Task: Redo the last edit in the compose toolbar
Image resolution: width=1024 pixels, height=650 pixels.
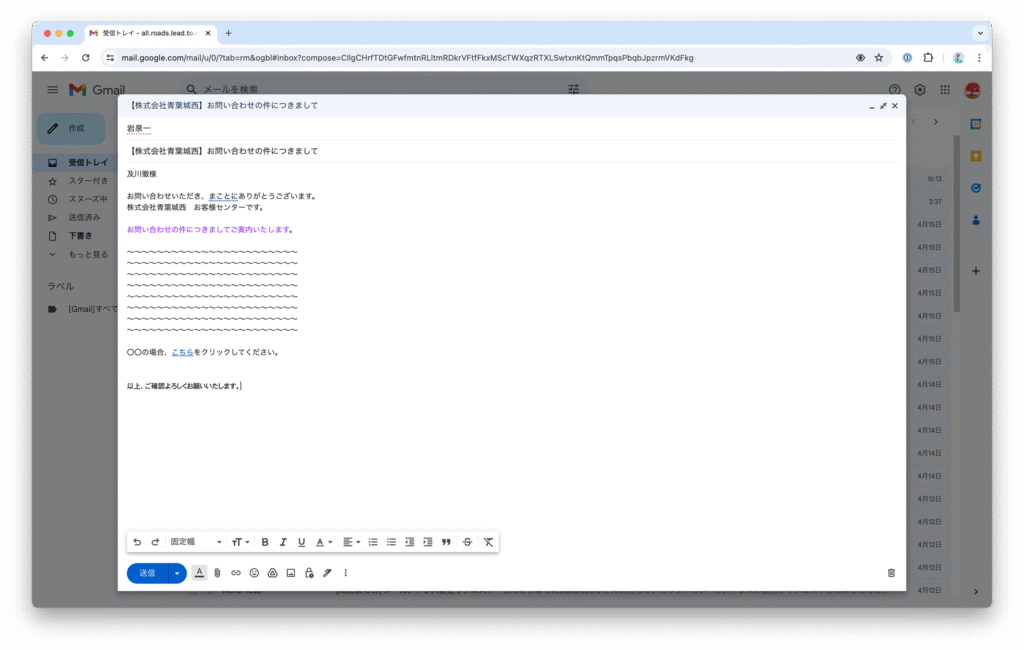Action: (x=155, y=542)
